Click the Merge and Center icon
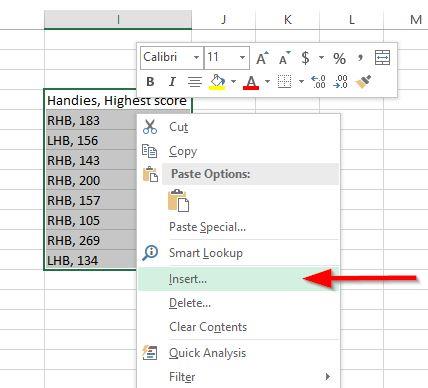 (382, 57)
